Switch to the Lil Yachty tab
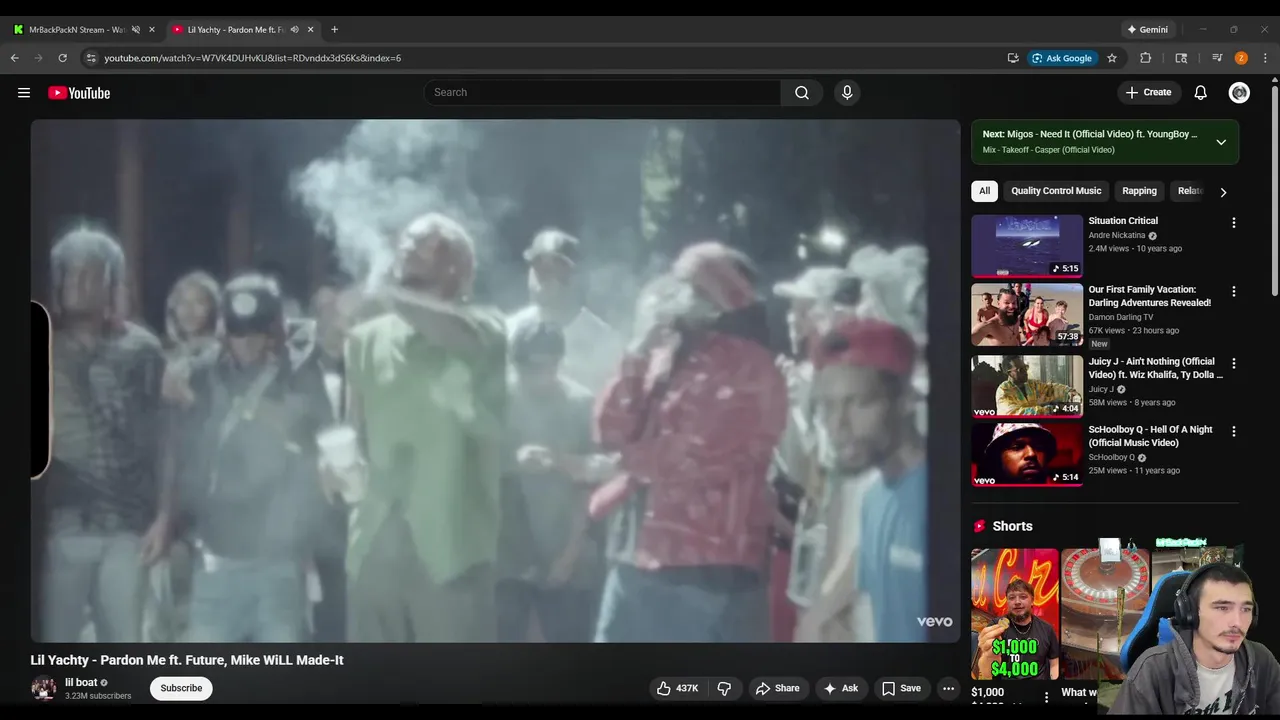 pos(236,30)
